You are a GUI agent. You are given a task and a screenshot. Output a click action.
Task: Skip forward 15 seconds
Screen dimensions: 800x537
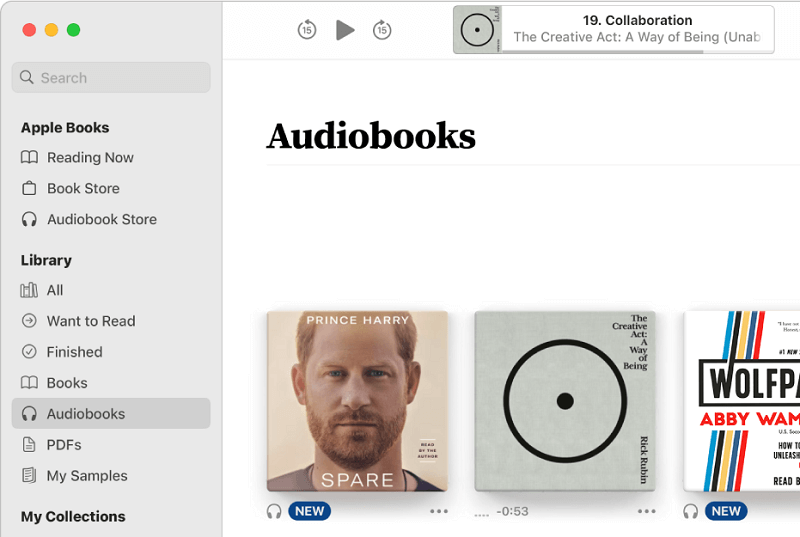click(x=382, y=30)
